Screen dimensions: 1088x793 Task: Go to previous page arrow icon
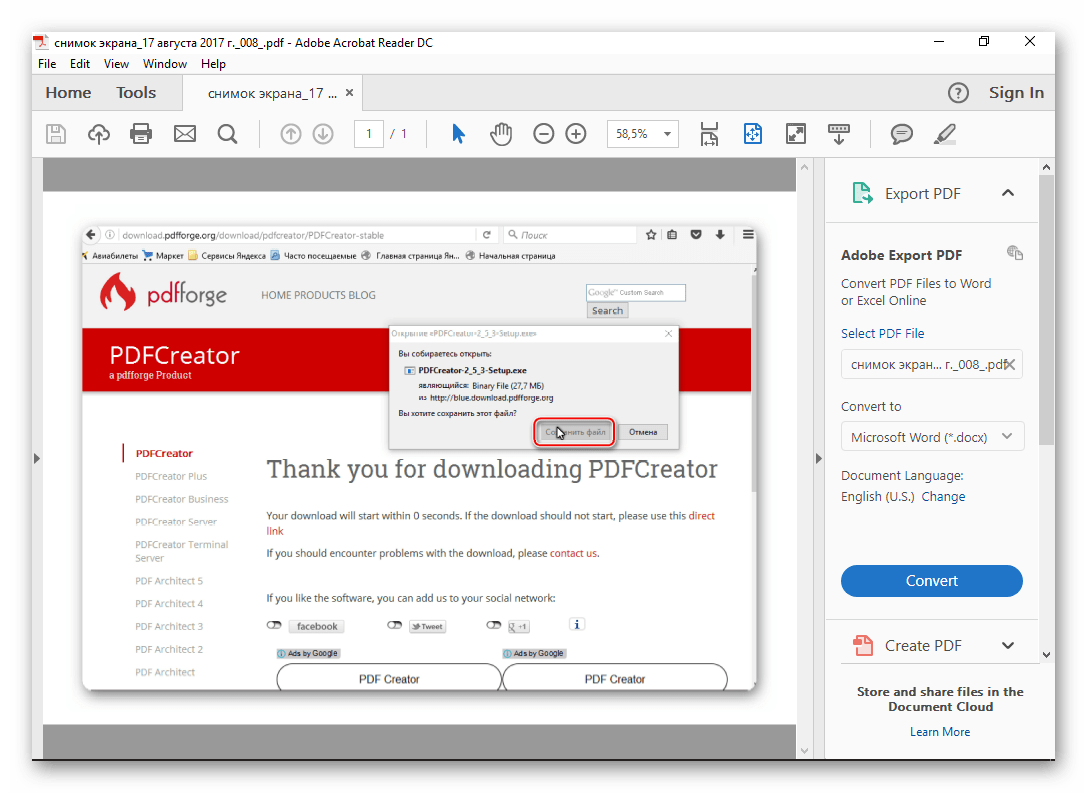[291, 134]
